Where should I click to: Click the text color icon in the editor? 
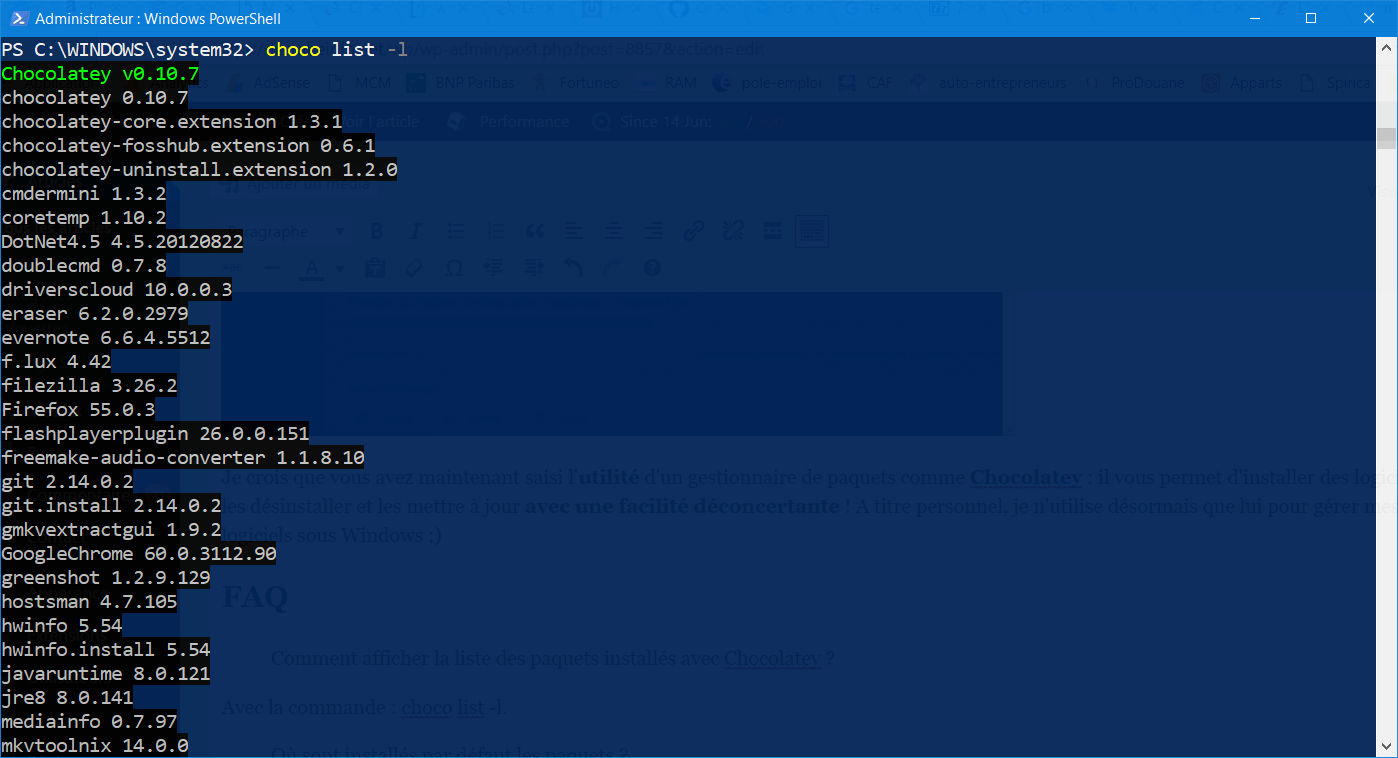311,268
